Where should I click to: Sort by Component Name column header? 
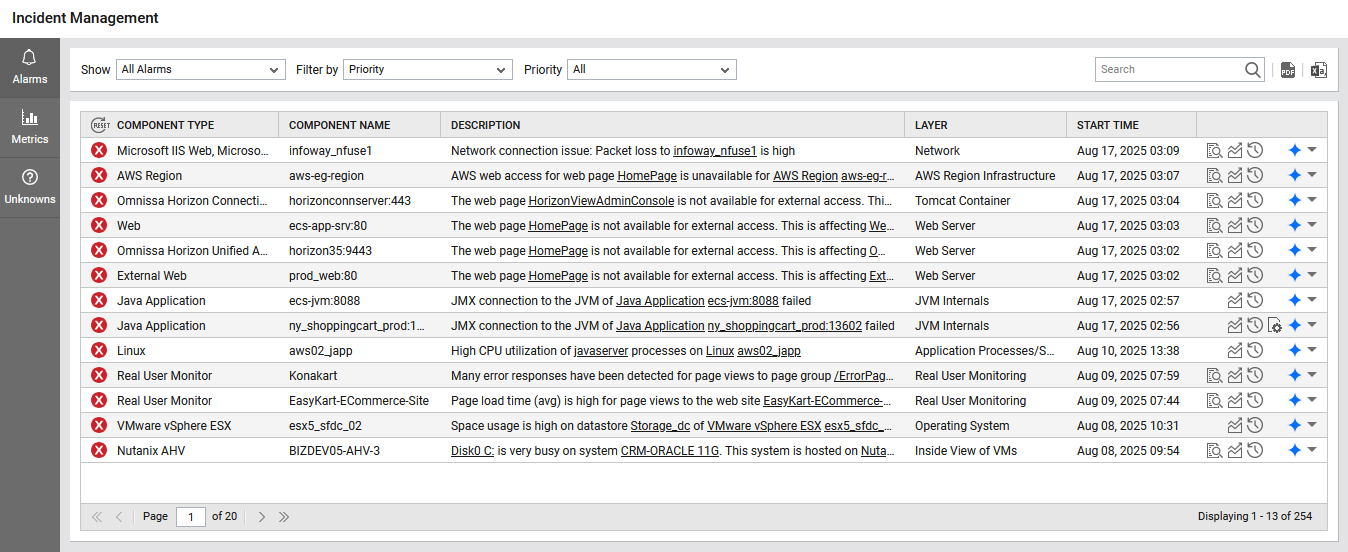click(x=339, y=126)
